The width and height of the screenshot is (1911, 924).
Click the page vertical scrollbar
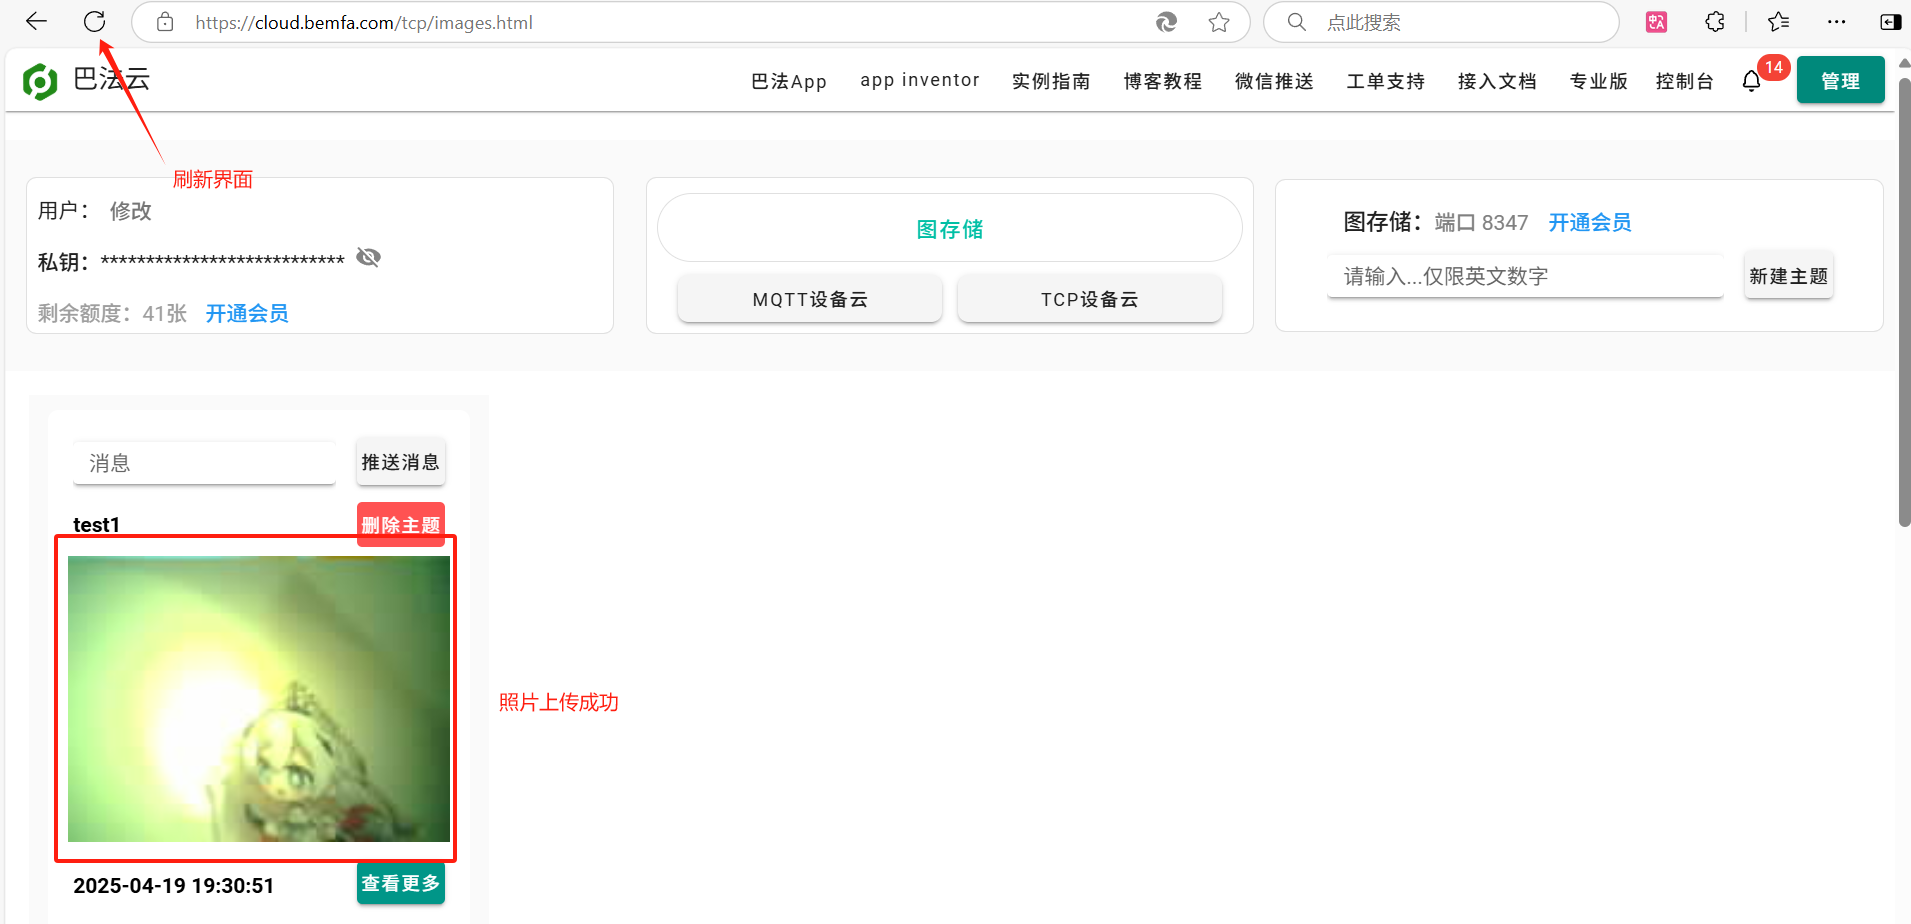coord(1904,300)
